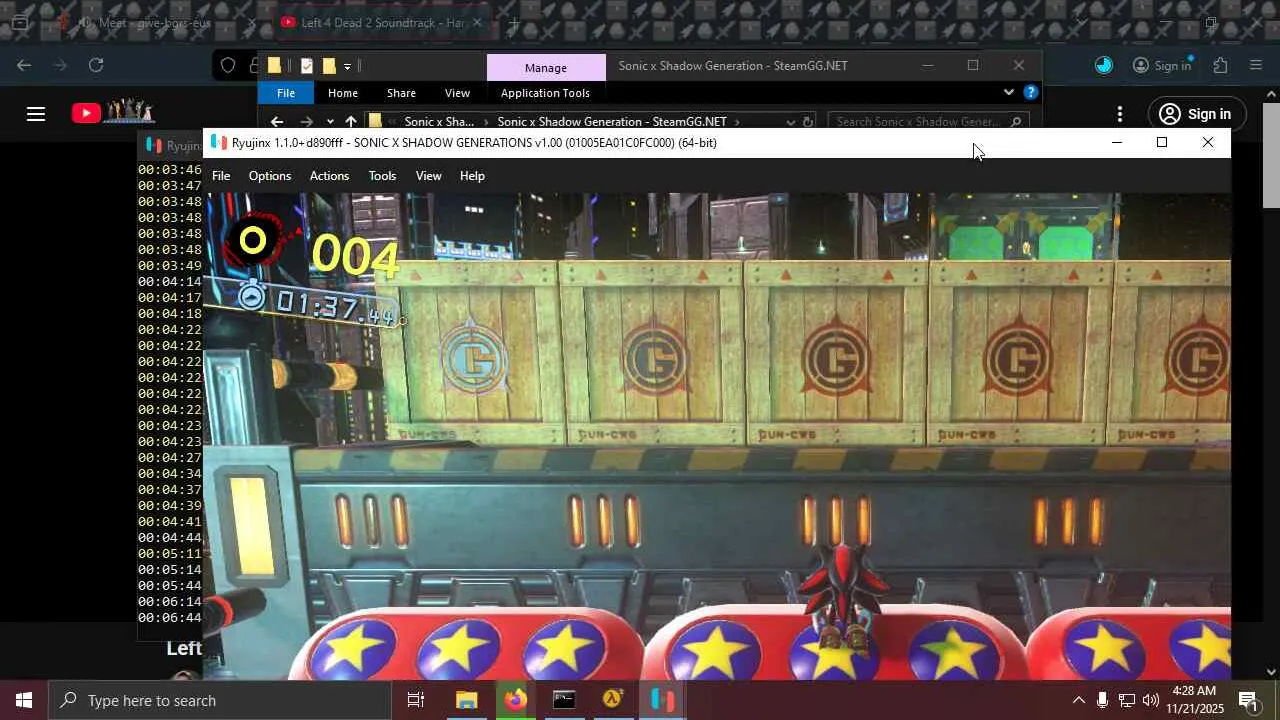This screenshot has width=1280, height=720.
Task: Click the tracking protection shield in the URL bar
Action: point(228,66)
